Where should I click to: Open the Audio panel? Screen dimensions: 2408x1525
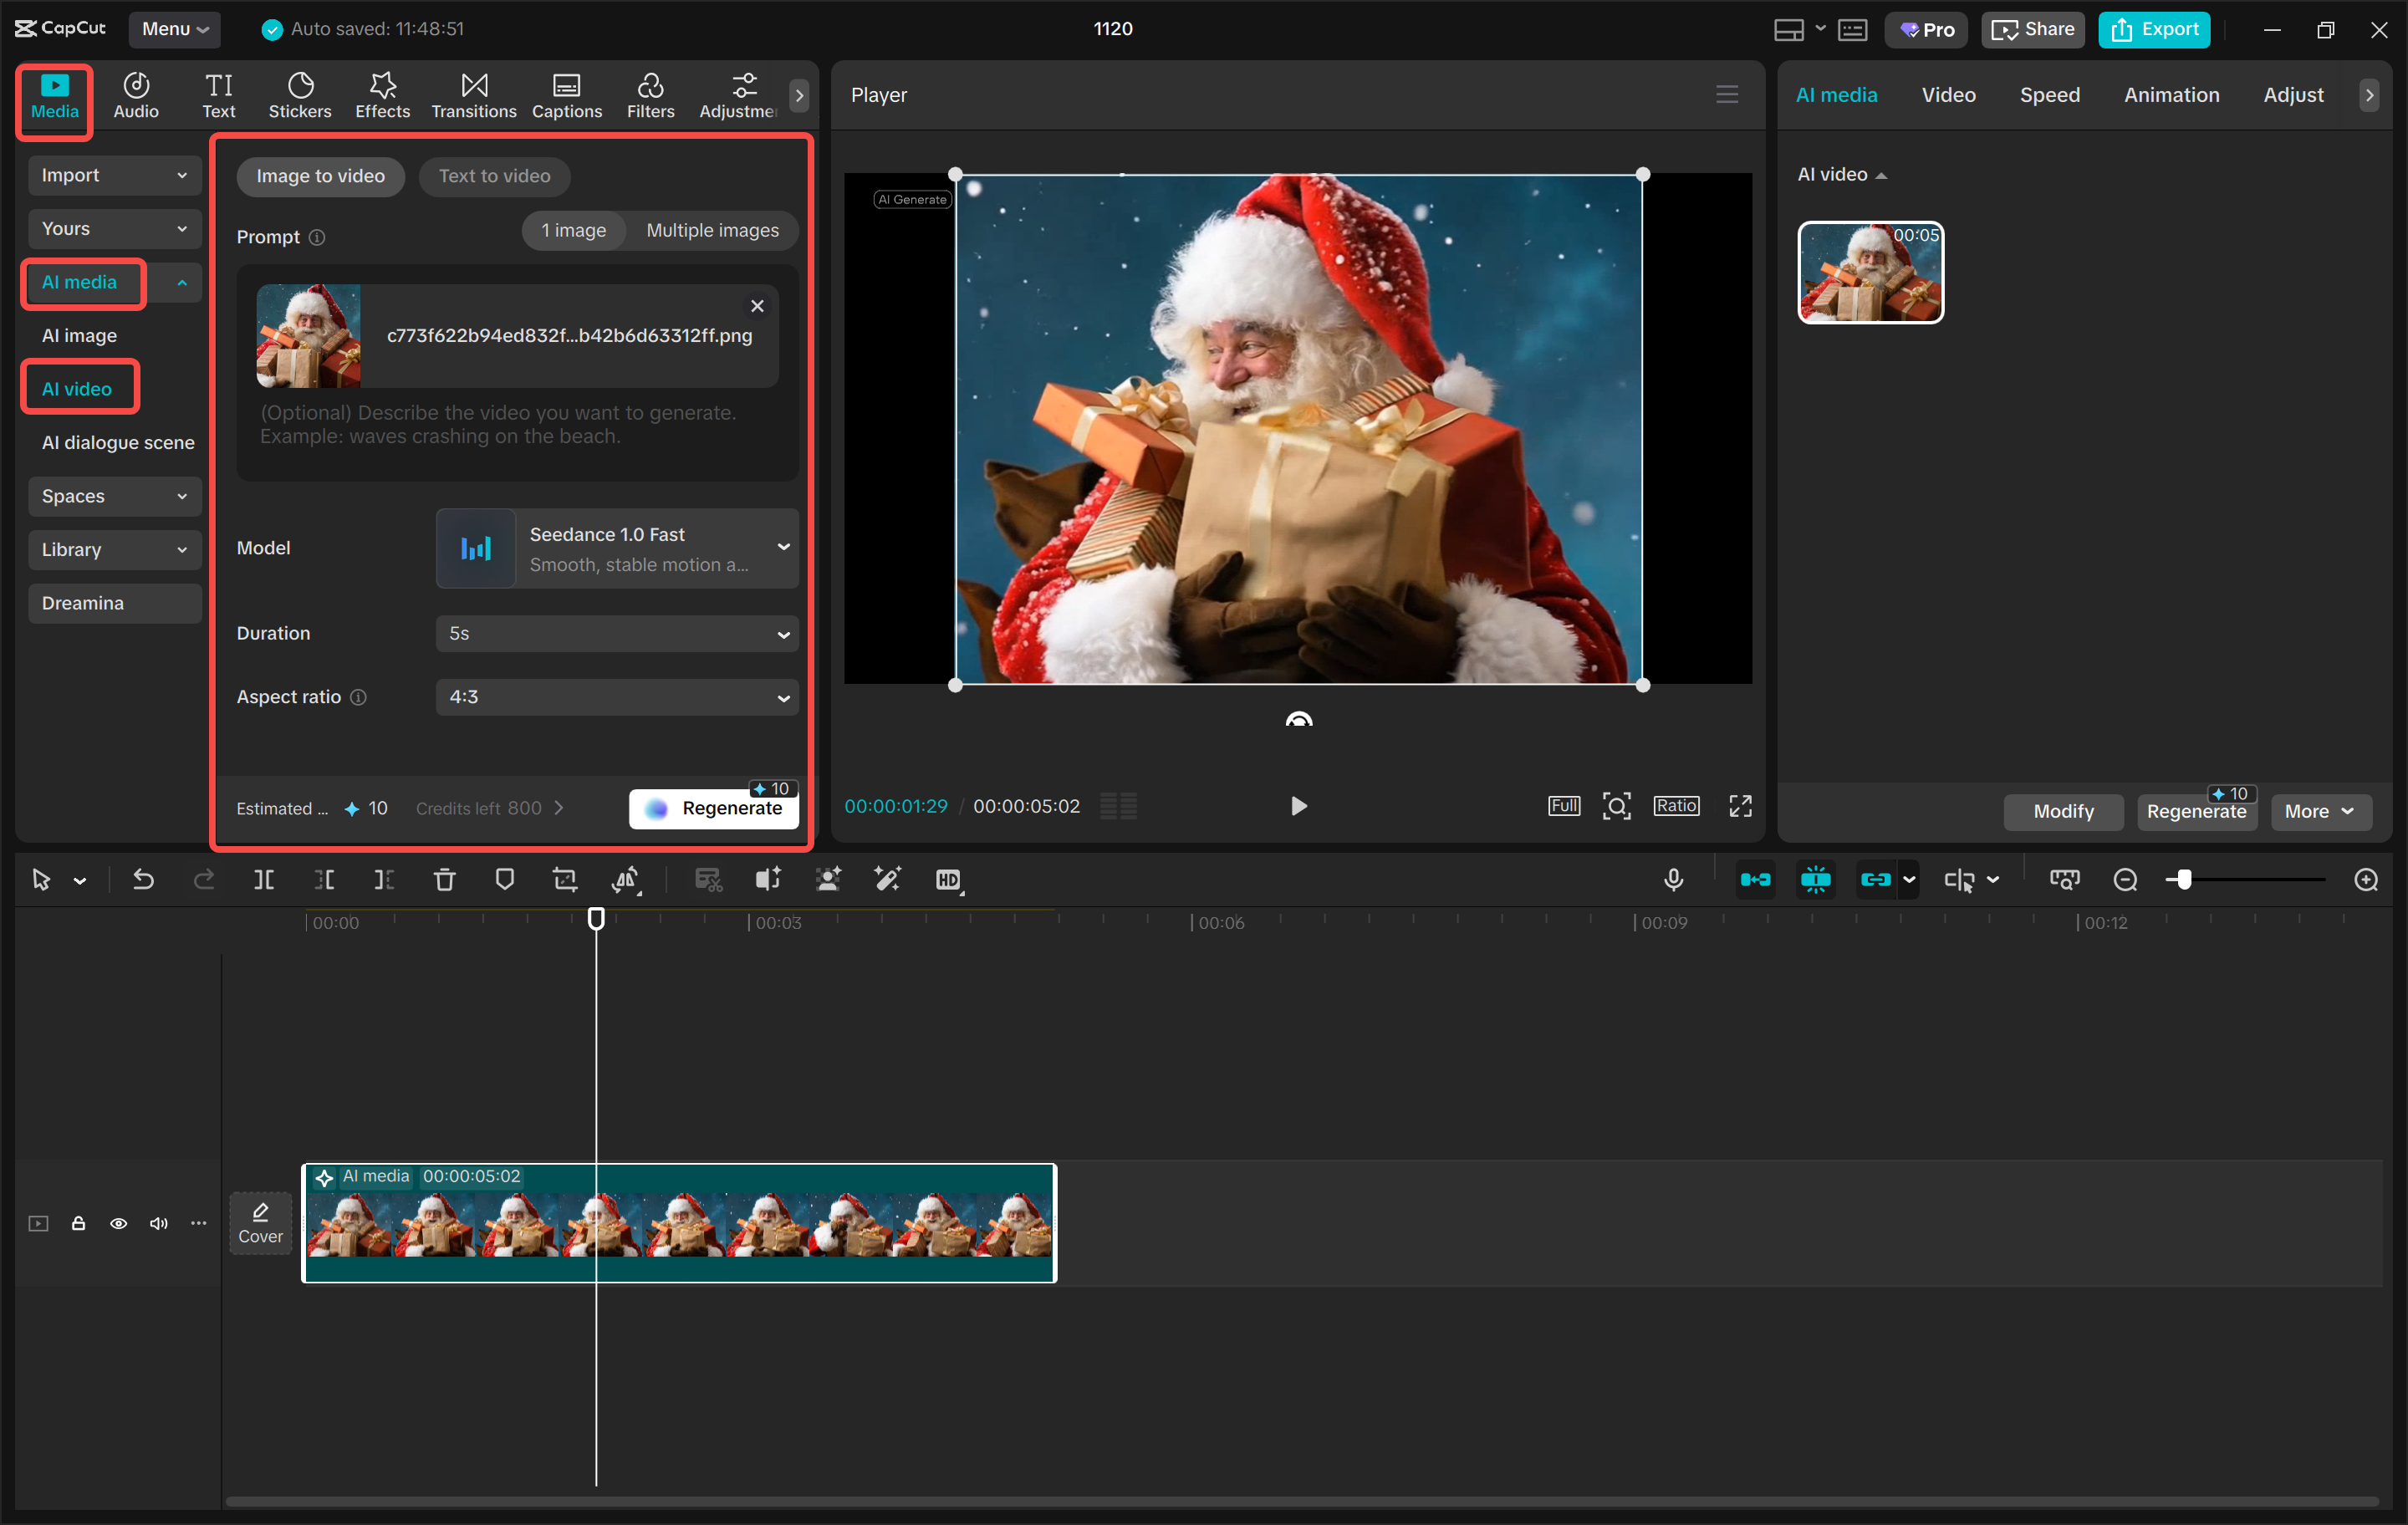pos(136,96)
